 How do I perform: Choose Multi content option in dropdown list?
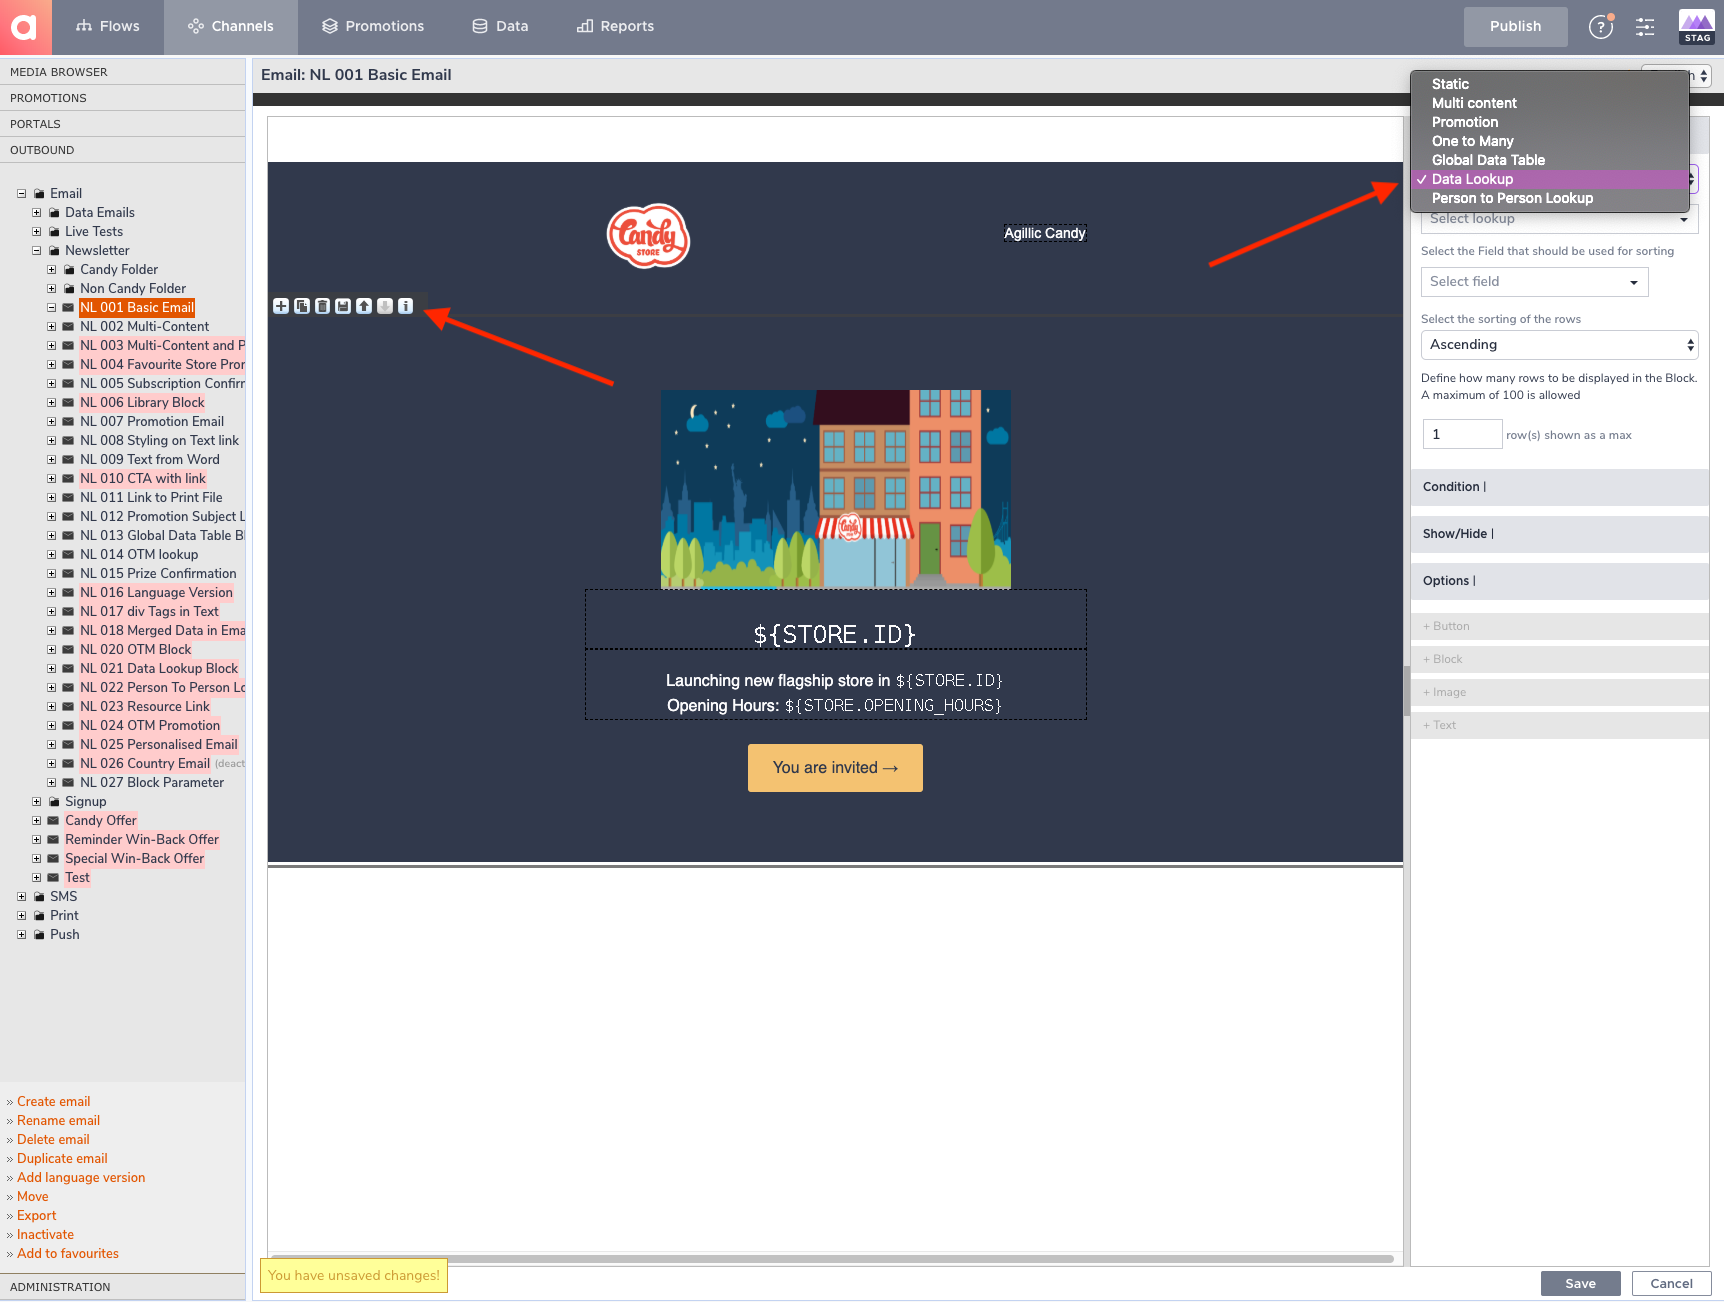coord(1550,103)
